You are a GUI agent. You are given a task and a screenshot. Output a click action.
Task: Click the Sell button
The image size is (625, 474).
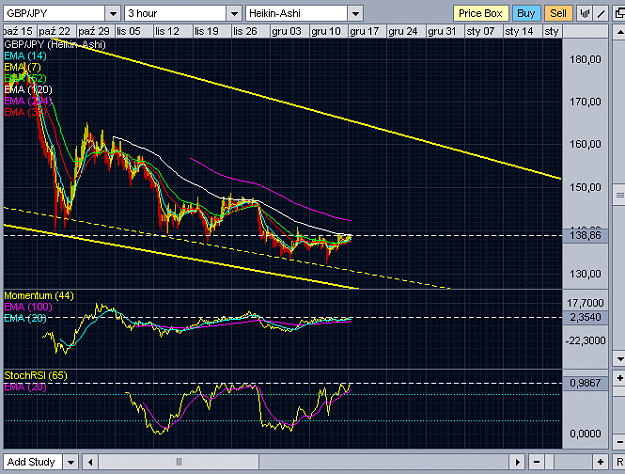tap(558, 14)
